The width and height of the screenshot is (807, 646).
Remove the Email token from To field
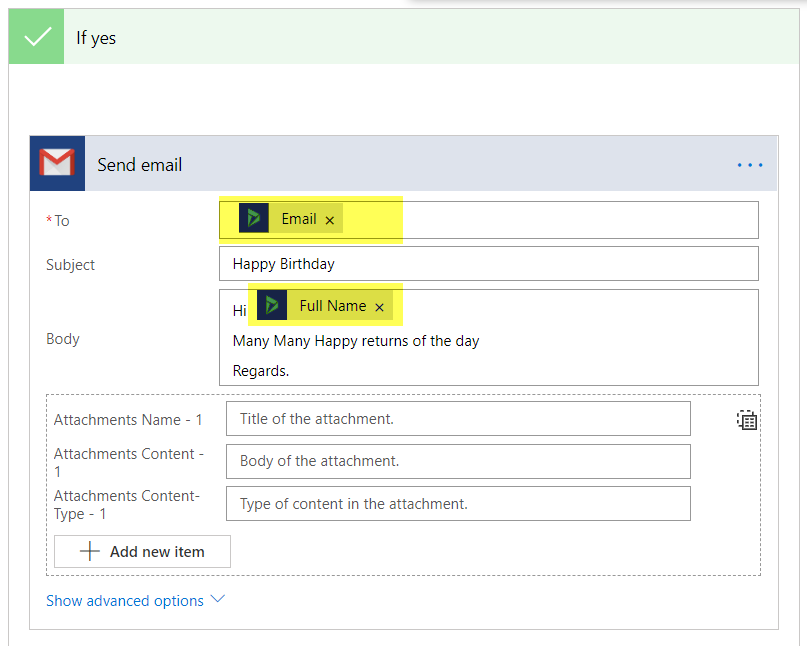(x=330, y=220)
